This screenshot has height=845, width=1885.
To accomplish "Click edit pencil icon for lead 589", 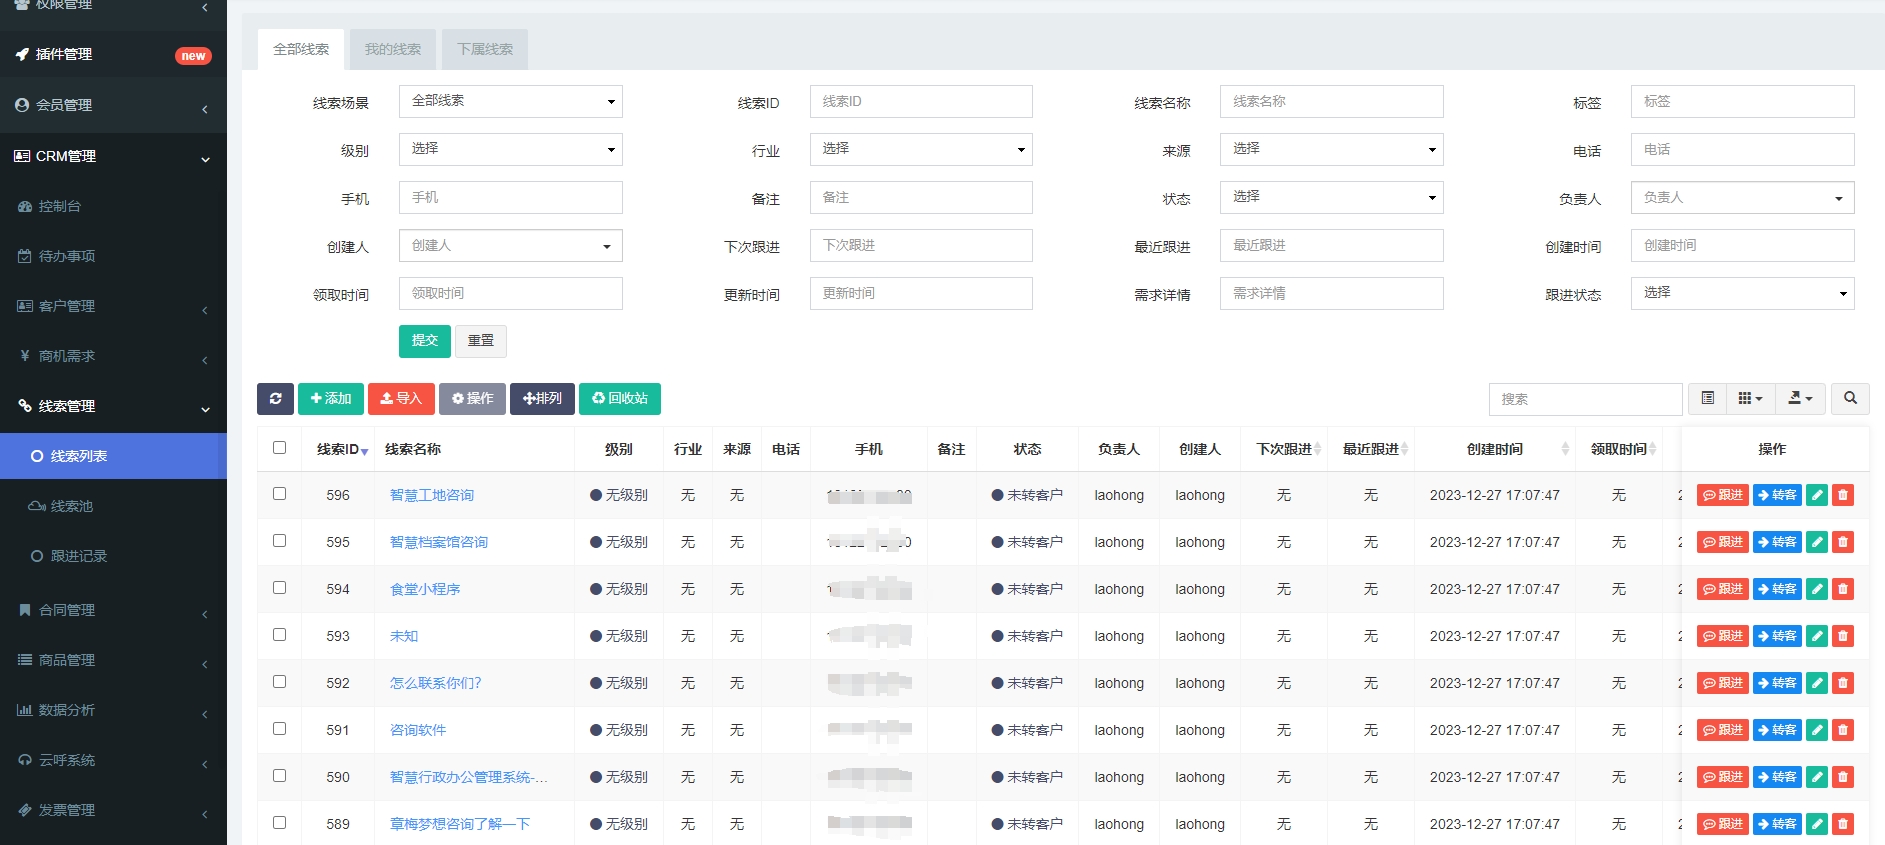I will pos(1817,824).
